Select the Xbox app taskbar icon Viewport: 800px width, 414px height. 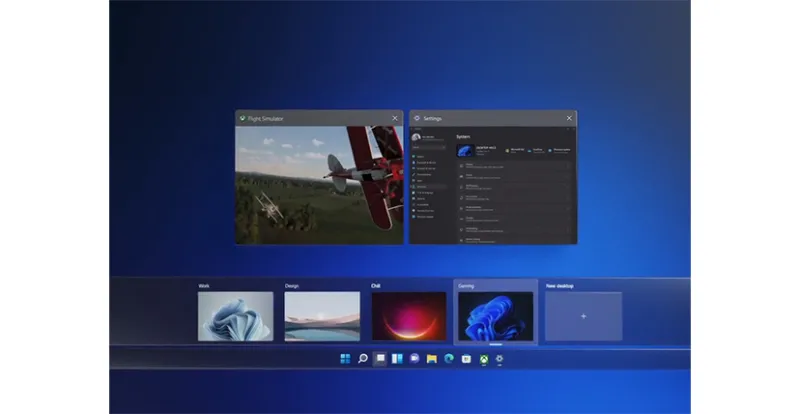[x=484, y=359]
